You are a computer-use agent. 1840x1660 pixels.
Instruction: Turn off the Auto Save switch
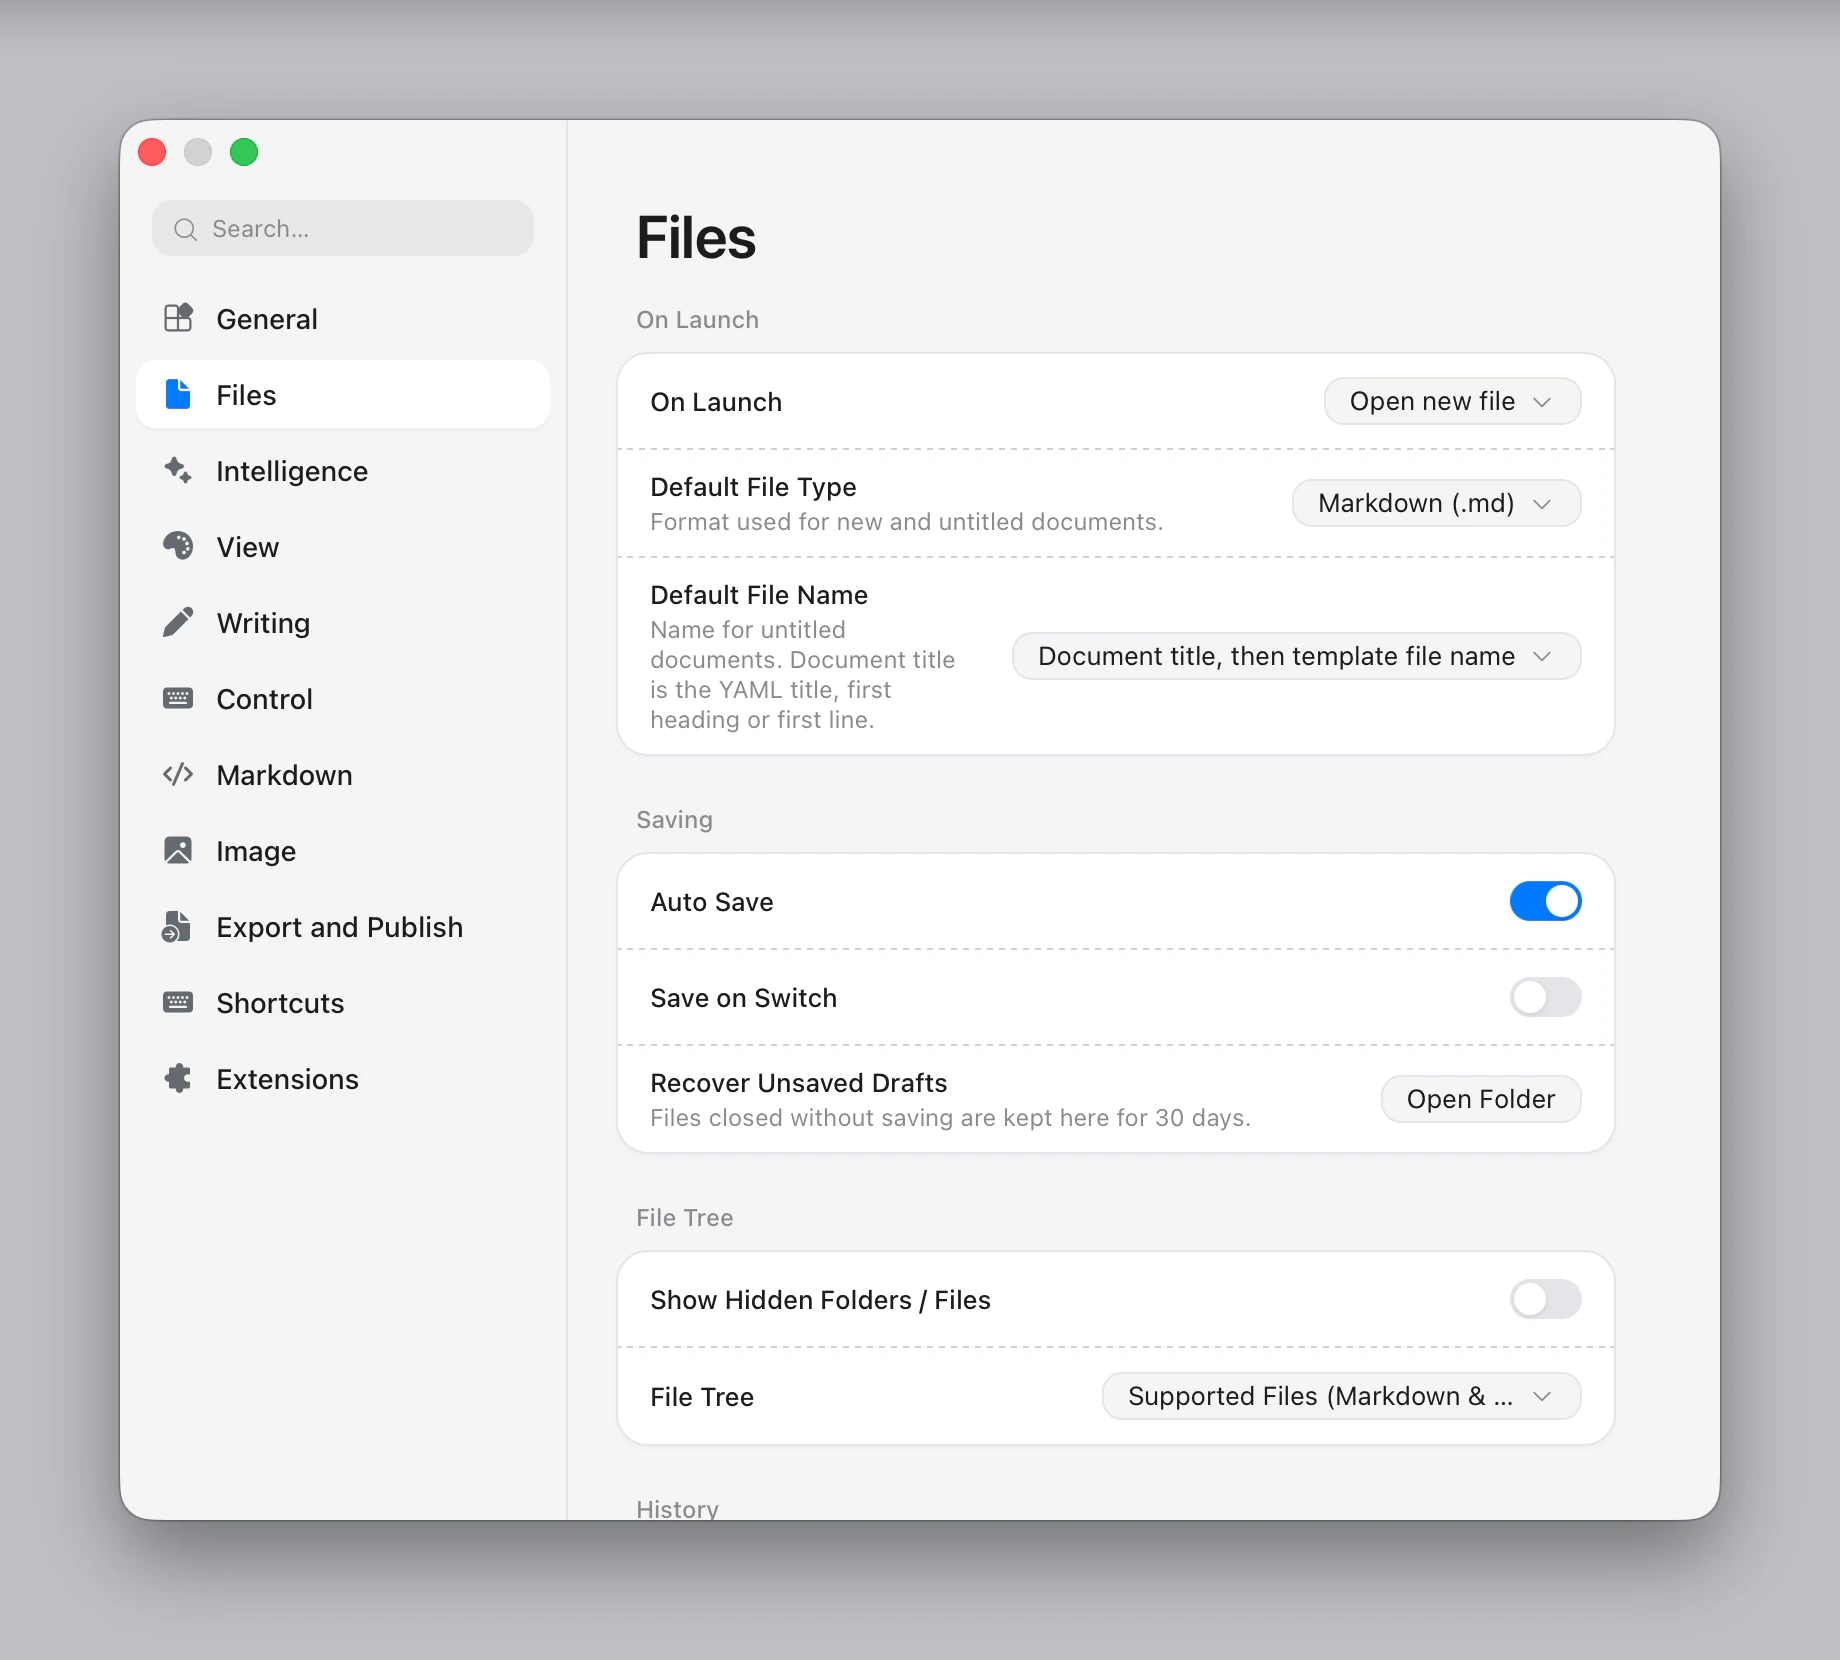pyautogui.click(x=1545, y=901)
